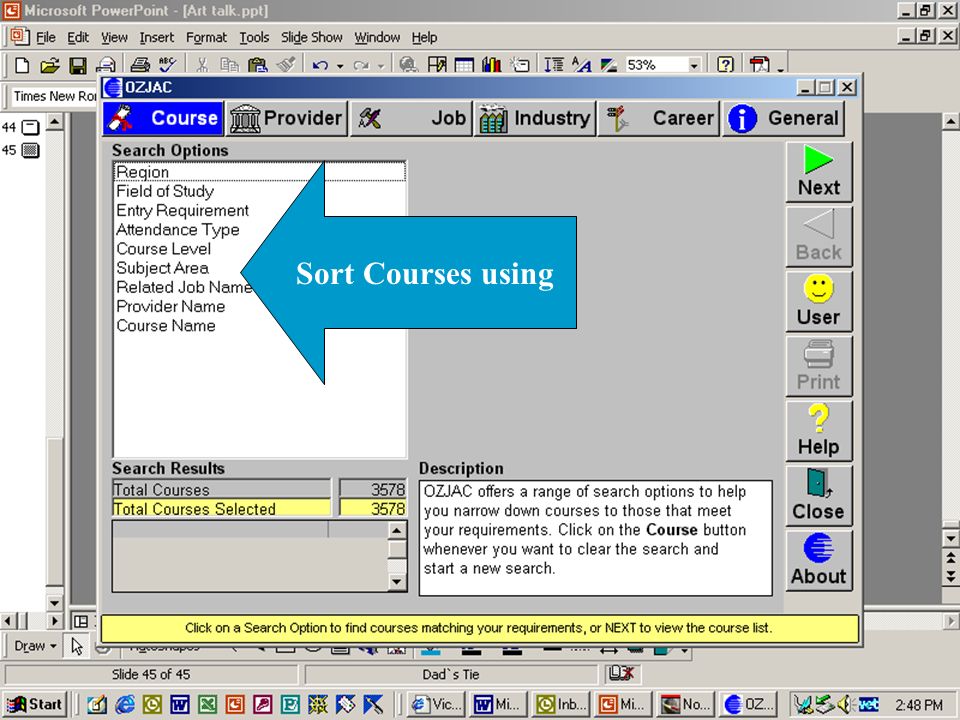
Task: Select Course Name search option
Action: point(166,326)
